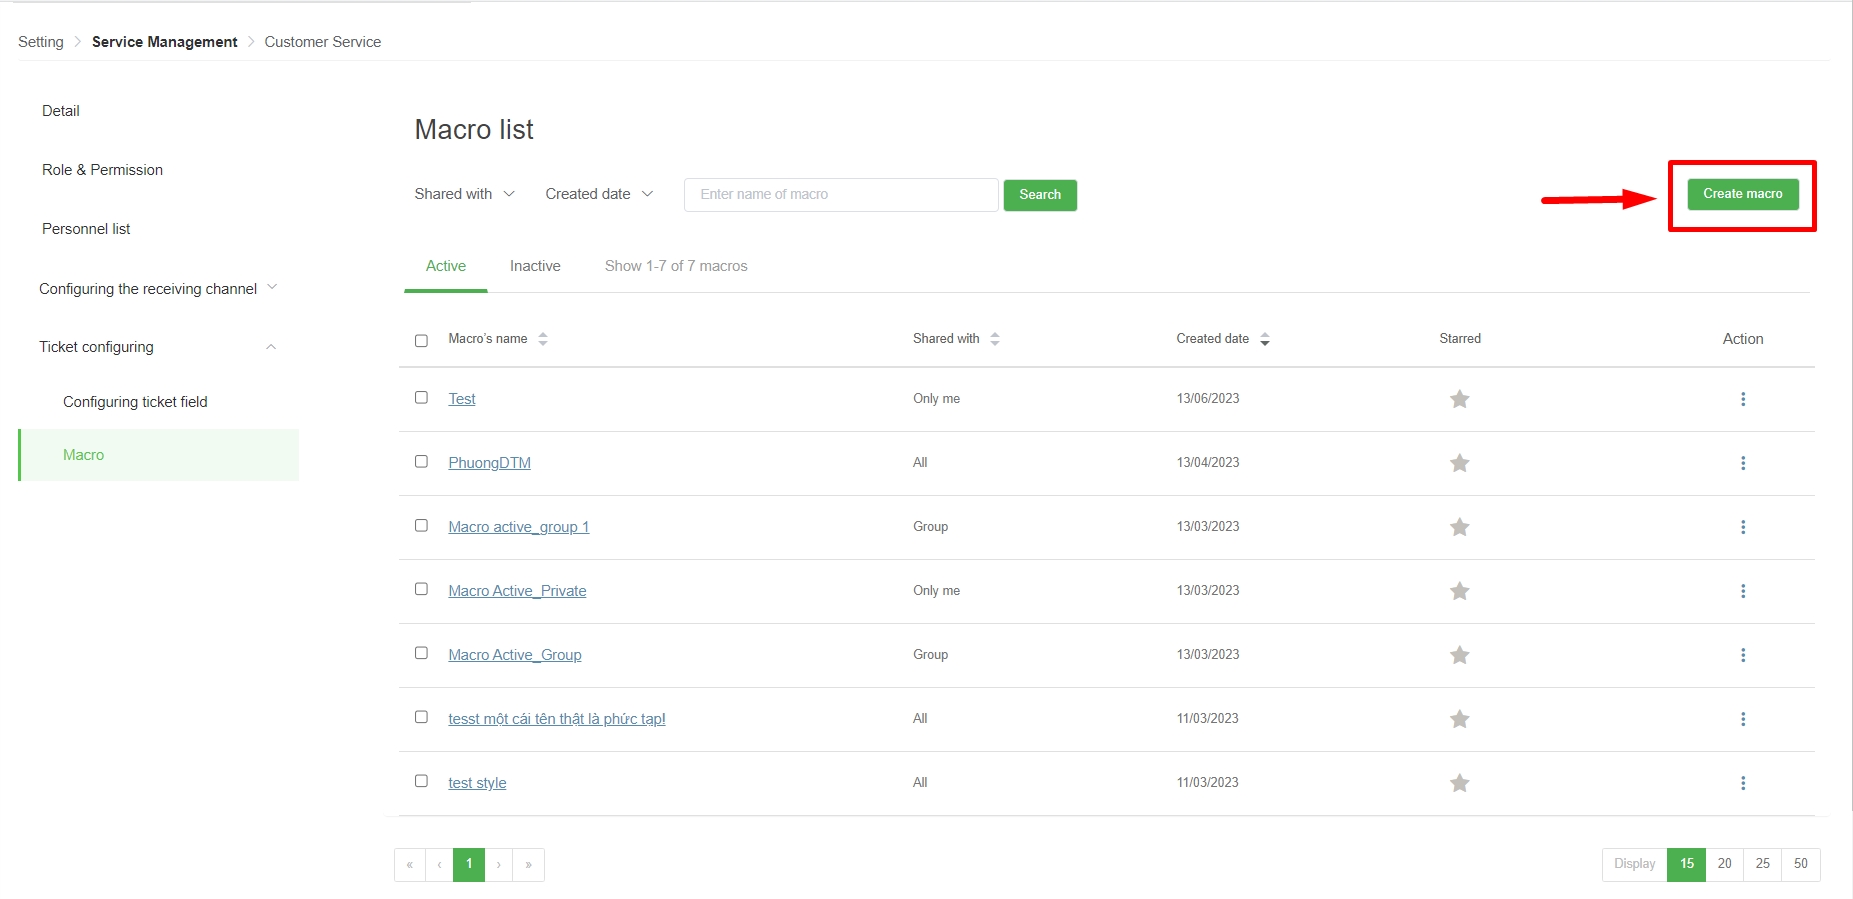The height and width of the screenshot is (899, 1853).
Task: Open the Created date filter dropdown
Action: tap(598, 194)
